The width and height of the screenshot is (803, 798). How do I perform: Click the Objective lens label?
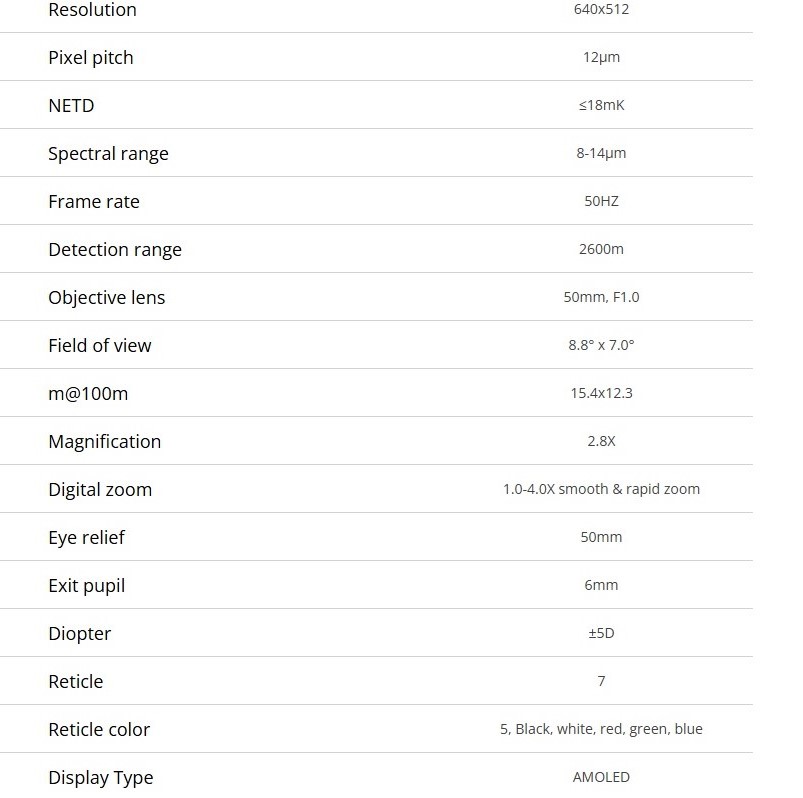107,298
